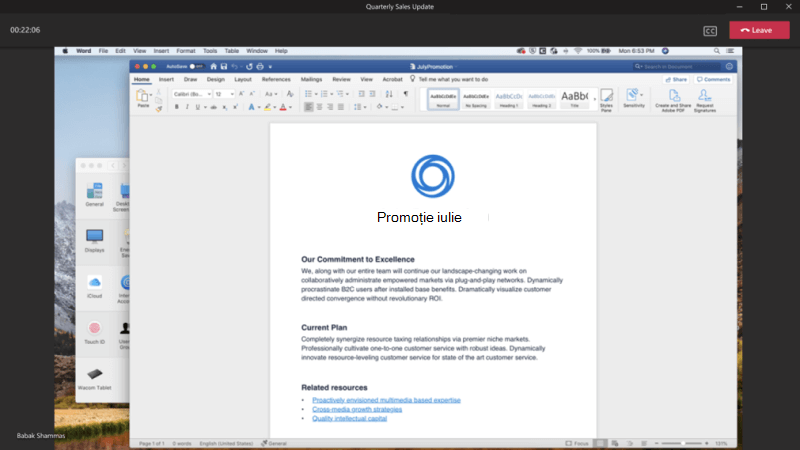The image size is (800, 450).
Task: Click Tell me what you want to do
Action: (x=453, y=80)
